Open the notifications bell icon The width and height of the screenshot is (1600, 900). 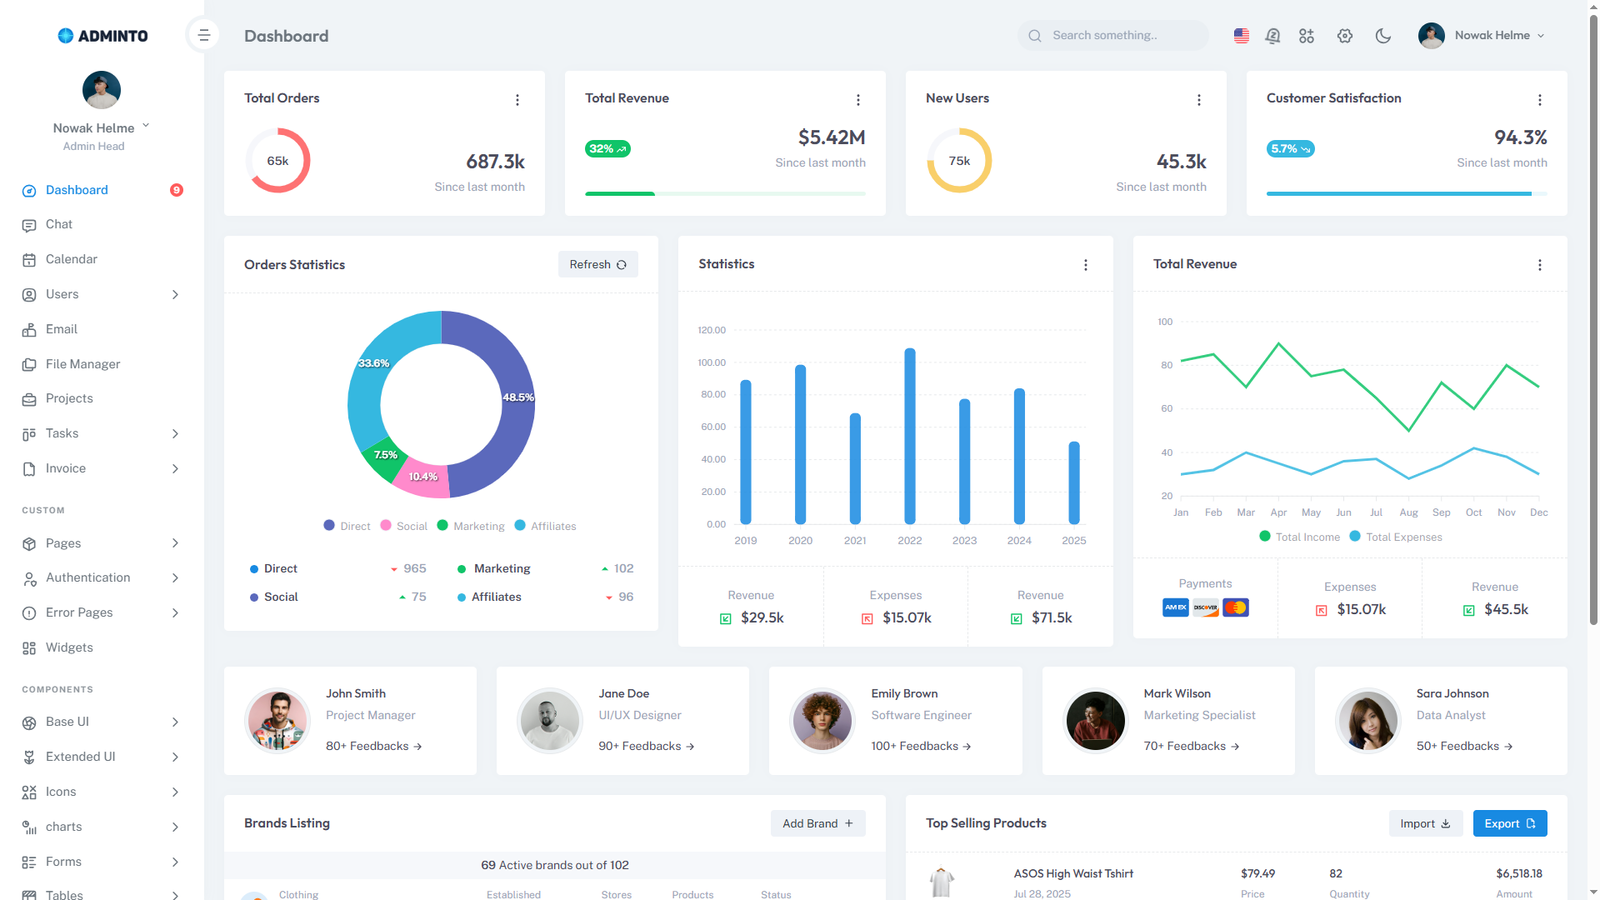[x=1272, y=36]
